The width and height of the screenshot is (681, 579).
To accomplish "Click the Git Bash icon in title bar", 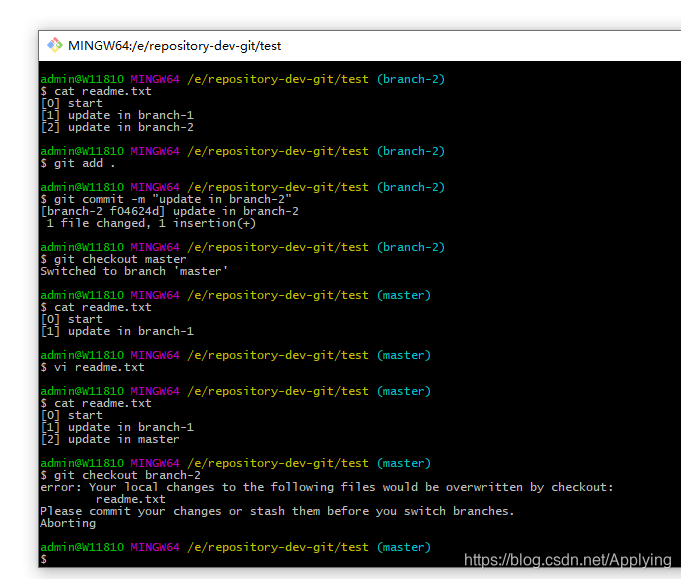I will coord(55,45).
